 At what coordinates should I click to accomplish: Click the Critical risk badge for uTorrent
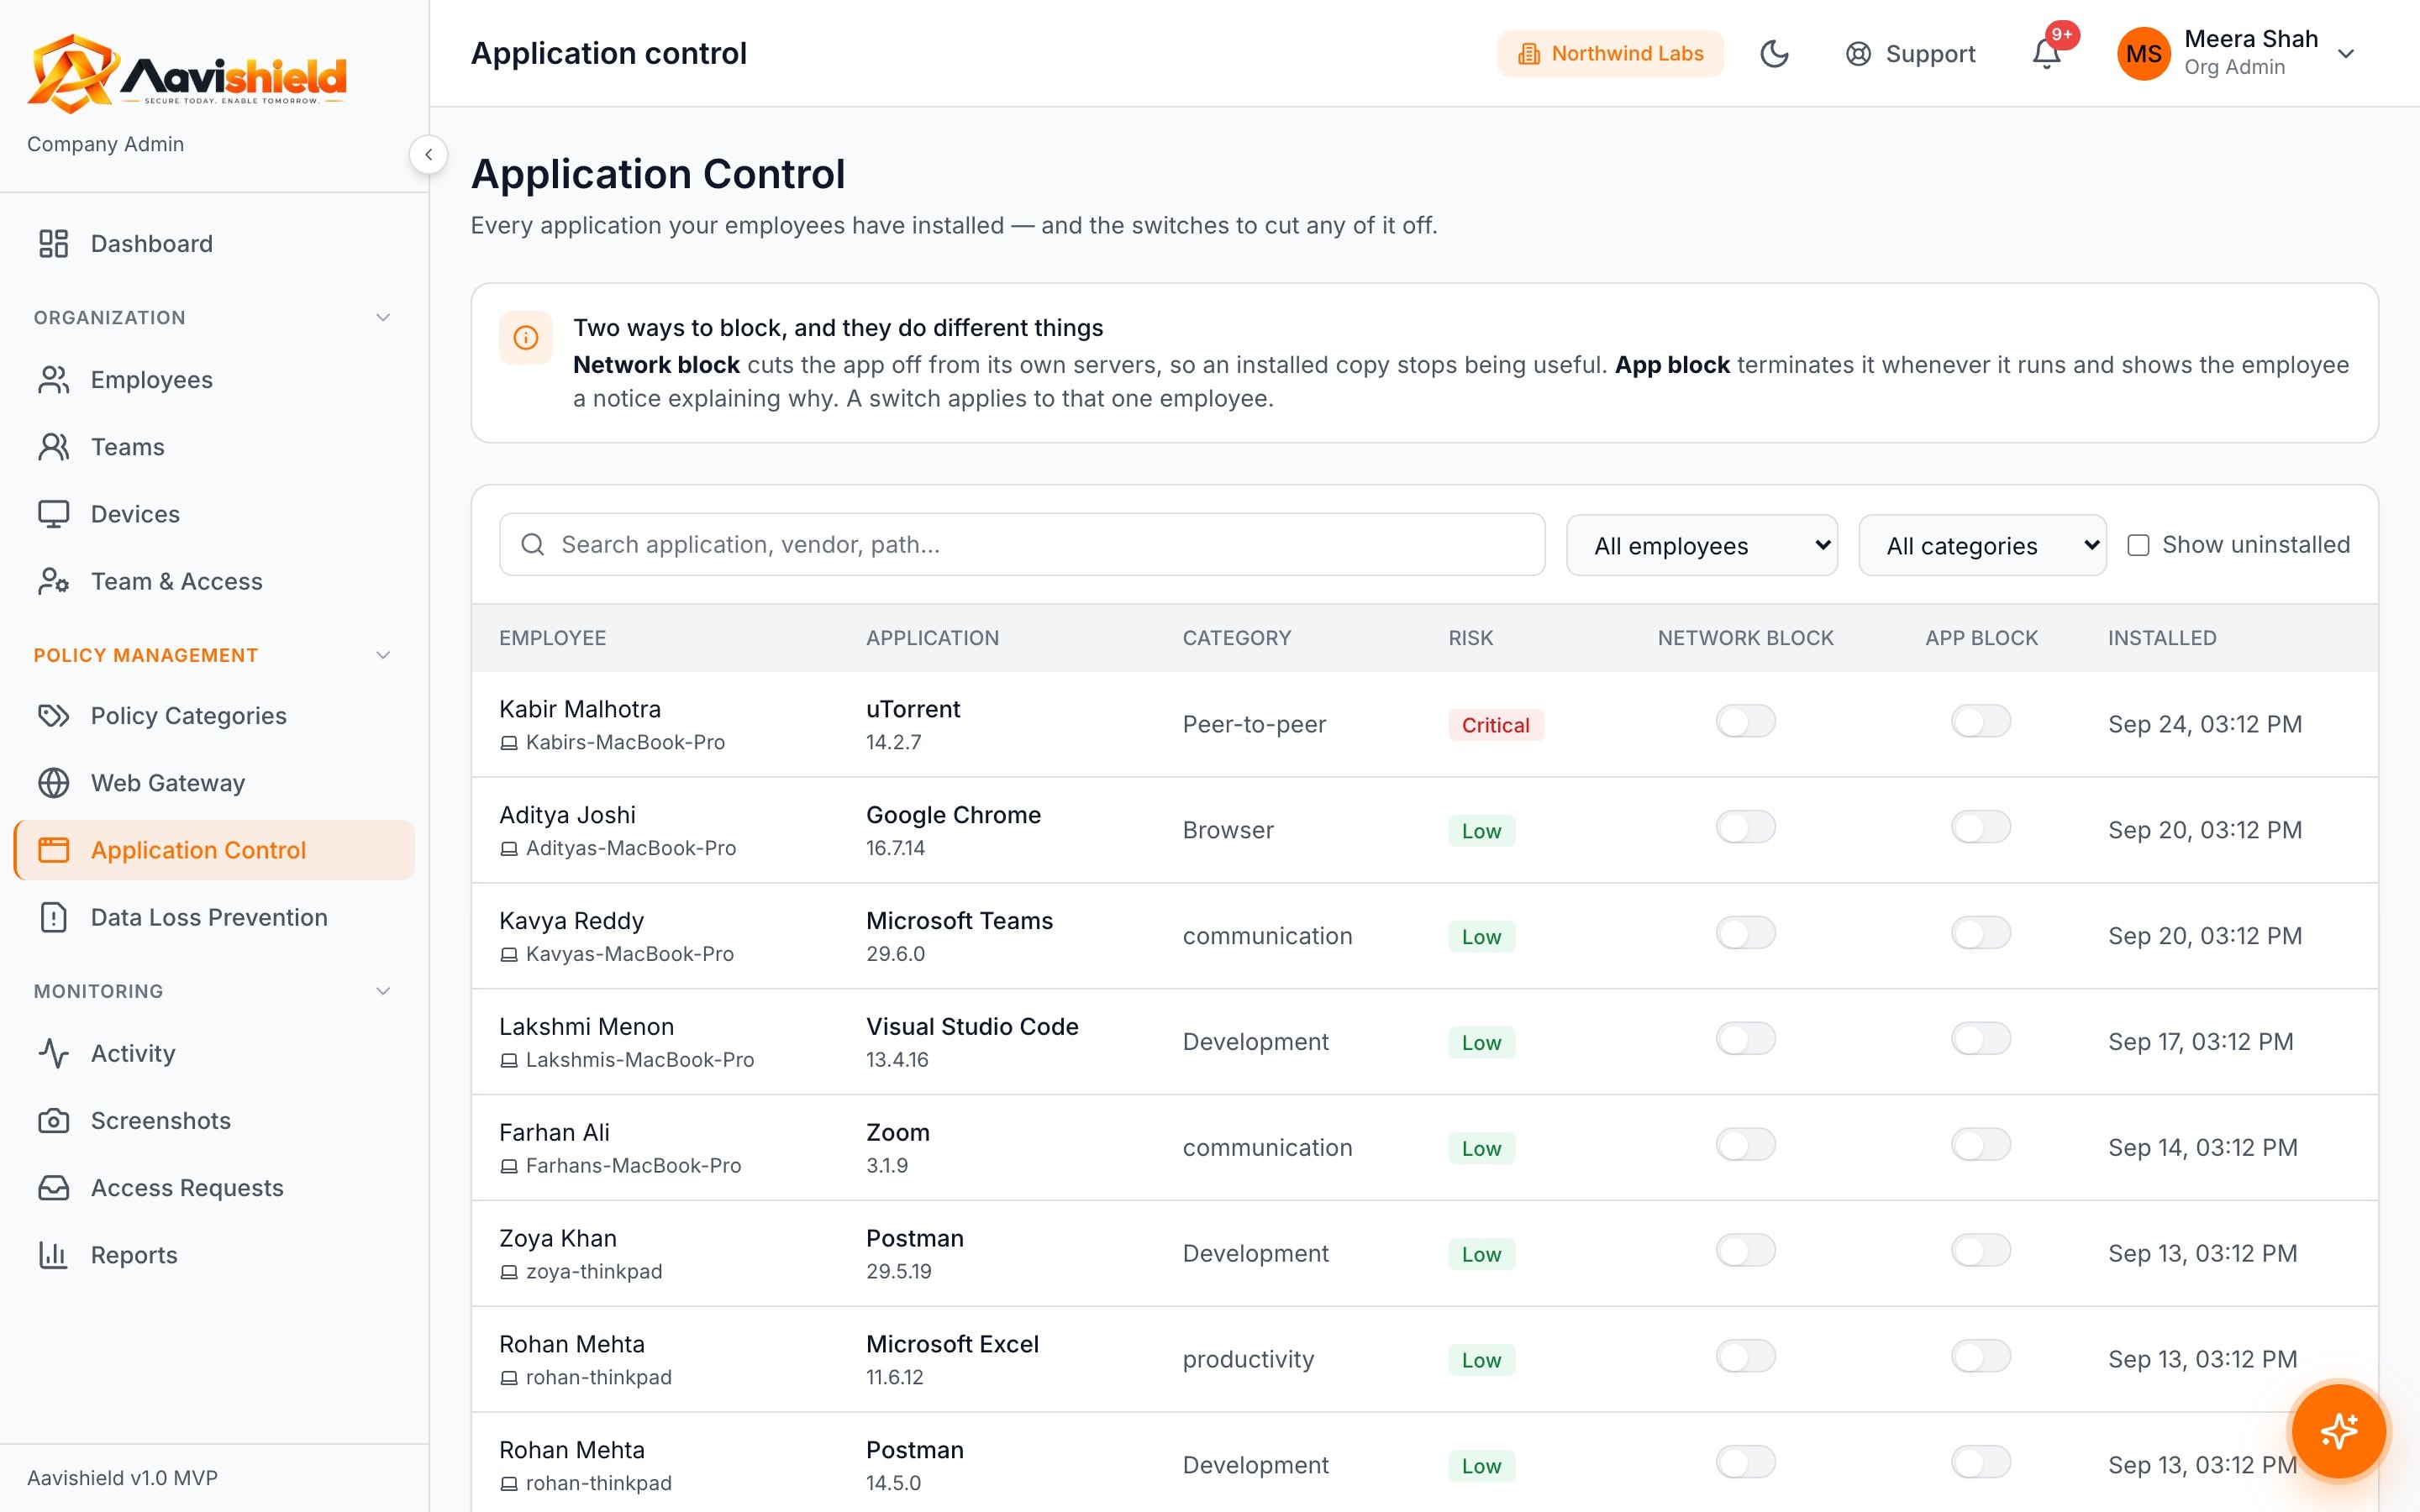1495,725
